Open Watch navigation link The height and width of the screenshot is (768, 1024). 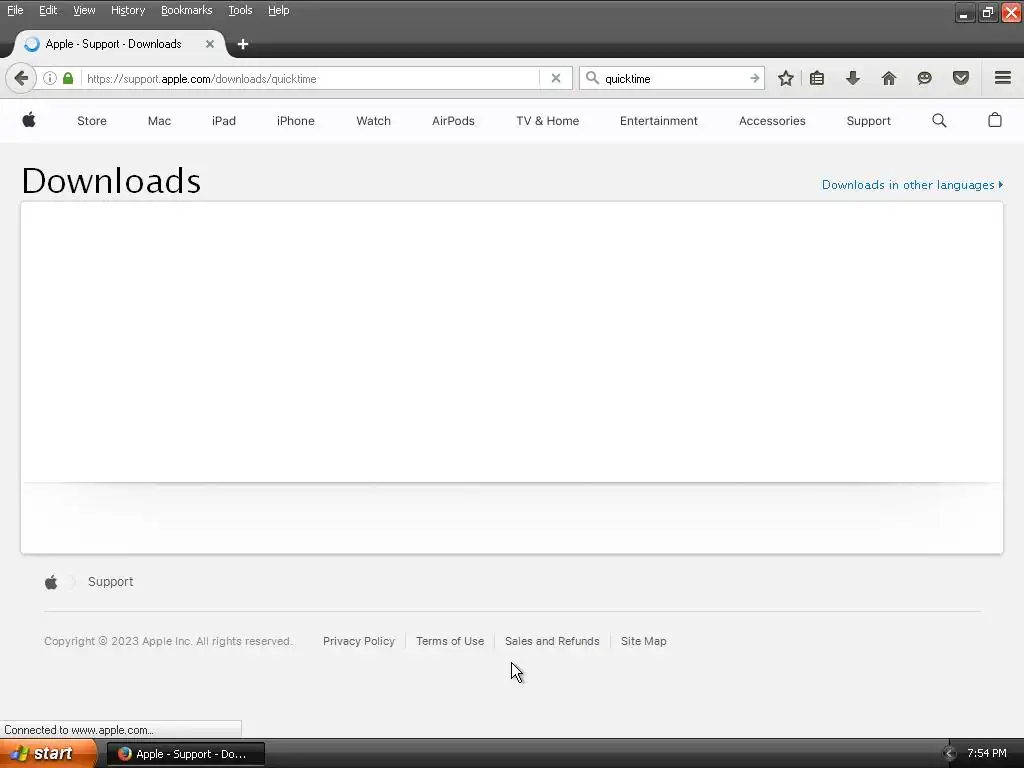(374, 121)
